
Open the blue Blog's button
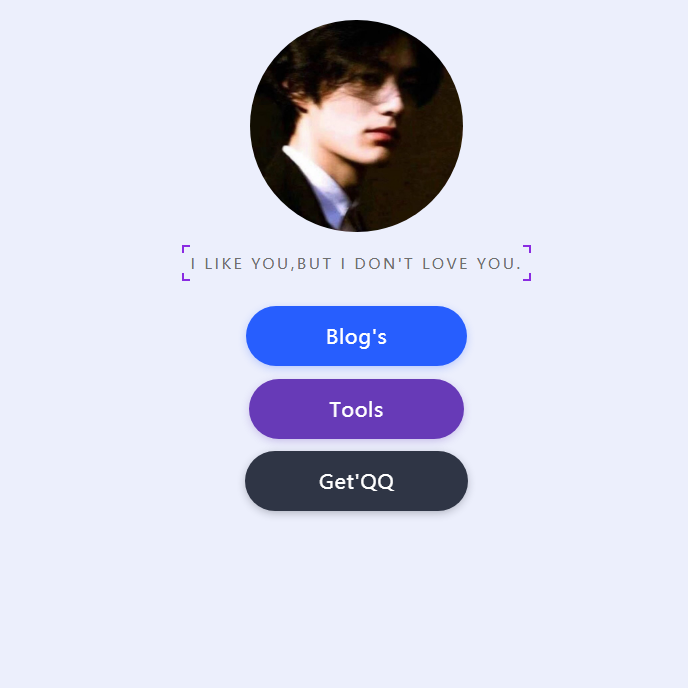356,336
